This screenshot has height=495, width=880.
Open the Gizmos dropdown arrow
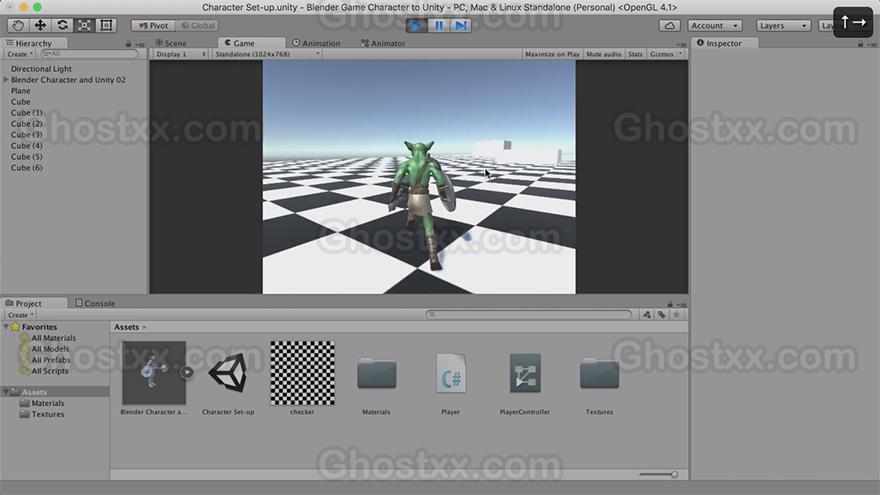[681, 54]
